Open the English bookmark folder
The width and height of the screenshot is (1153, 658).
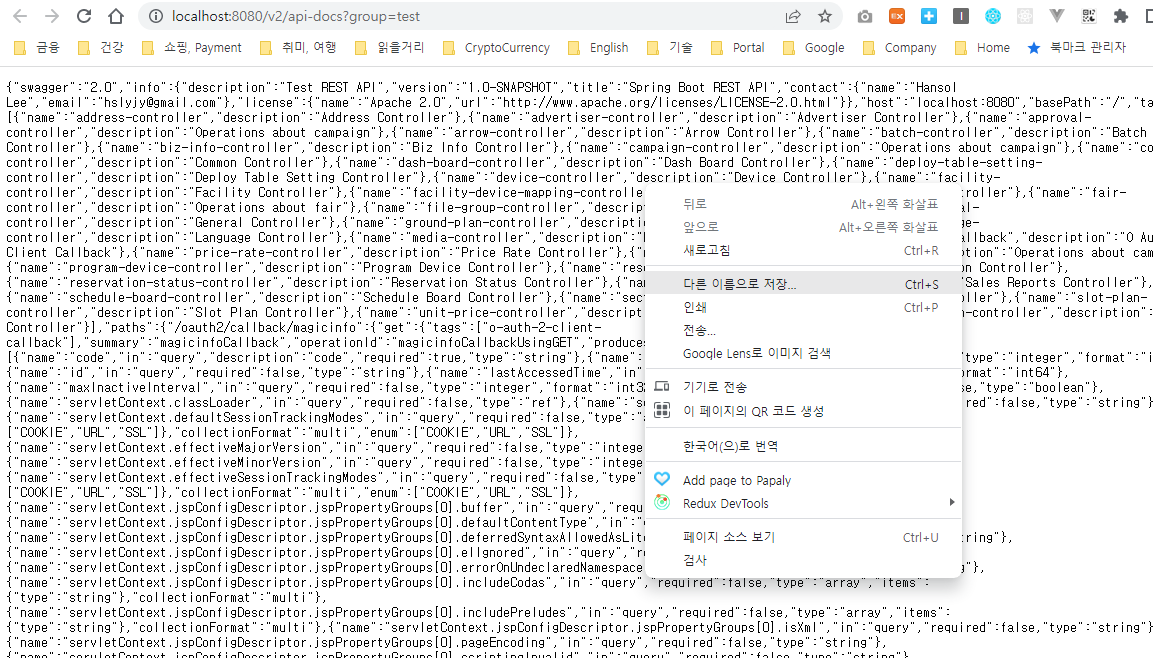click(x=599, y=48)
